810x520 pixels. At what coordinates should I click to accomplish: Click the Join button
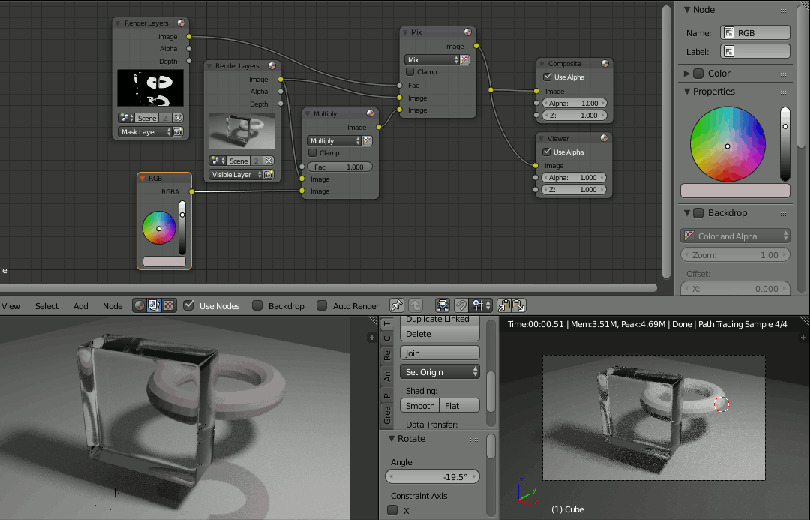(x=440, y=353)
